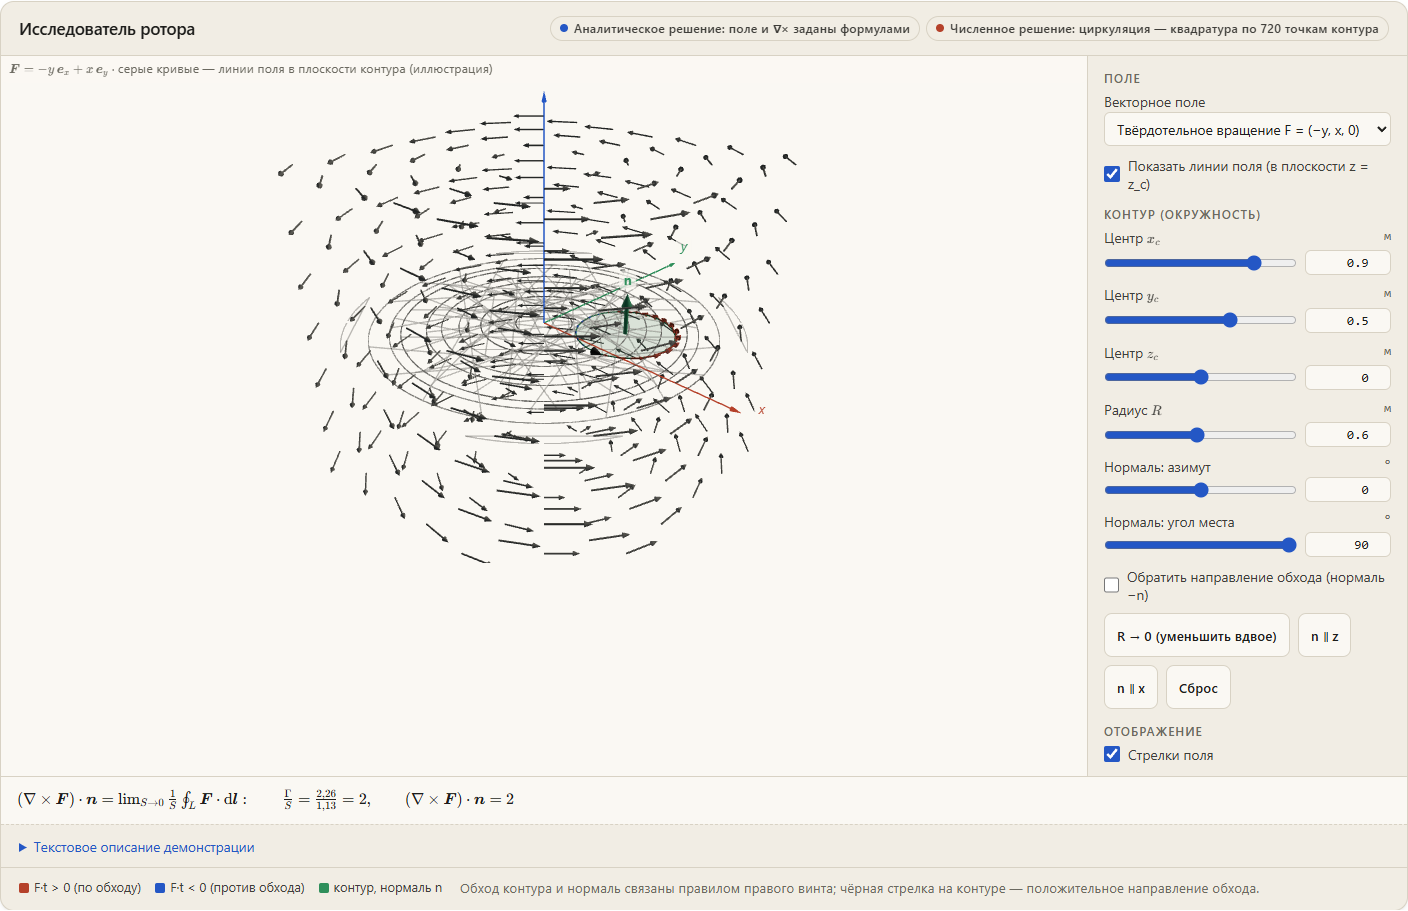Focus the угол места value field 90
This screenshot has width=1408, height=911.
pos(1348,545)
